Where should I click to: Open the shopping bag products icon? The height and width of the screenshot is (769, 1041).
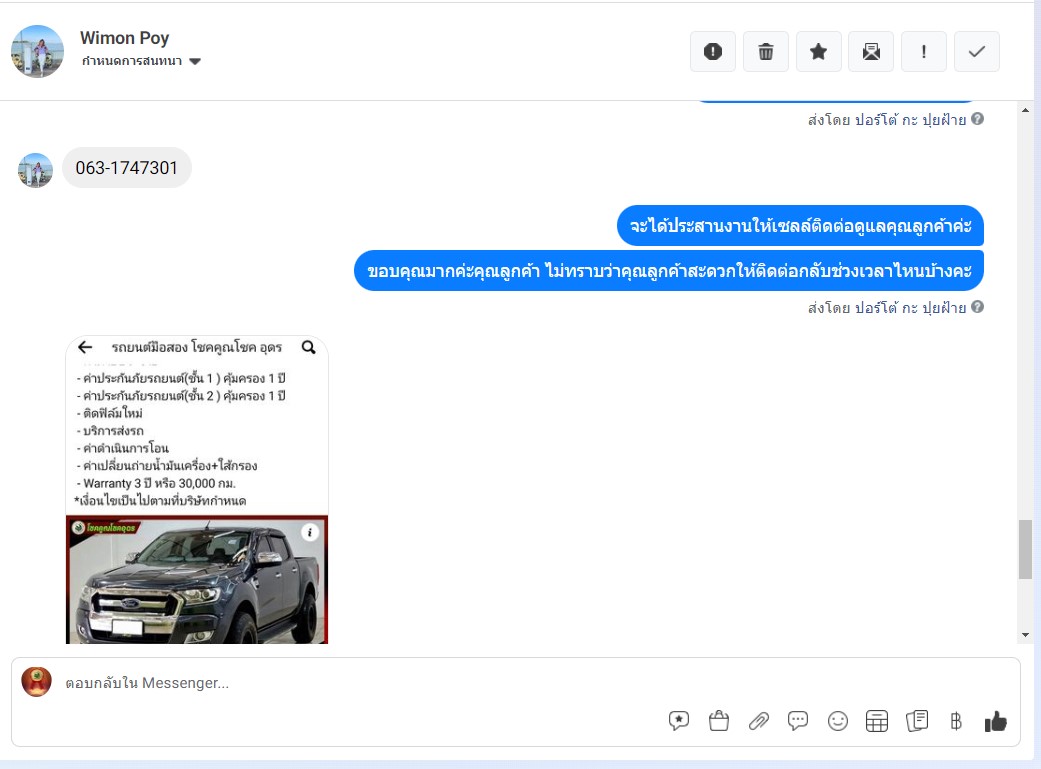click(x=718, y=721)
